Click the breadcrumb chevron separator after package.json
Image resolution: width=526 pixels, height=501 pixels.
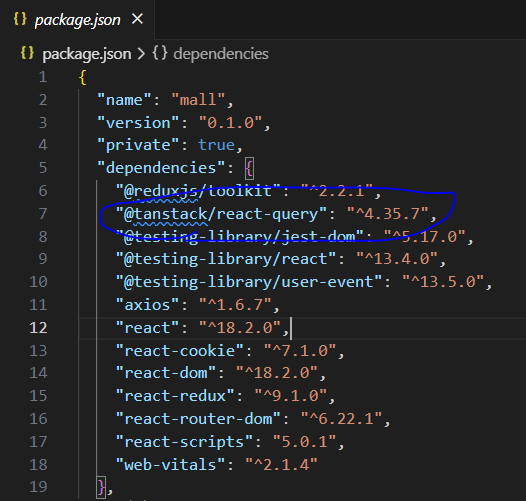pyautogui.click(x=141, y=54)
